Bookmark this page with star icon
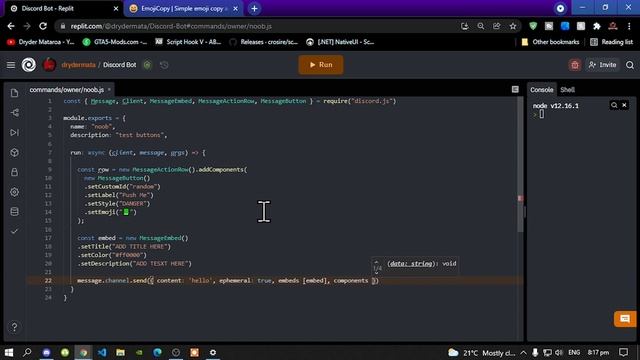The width and height of the screenshot is (640, 360). click(x=513, y=26)
